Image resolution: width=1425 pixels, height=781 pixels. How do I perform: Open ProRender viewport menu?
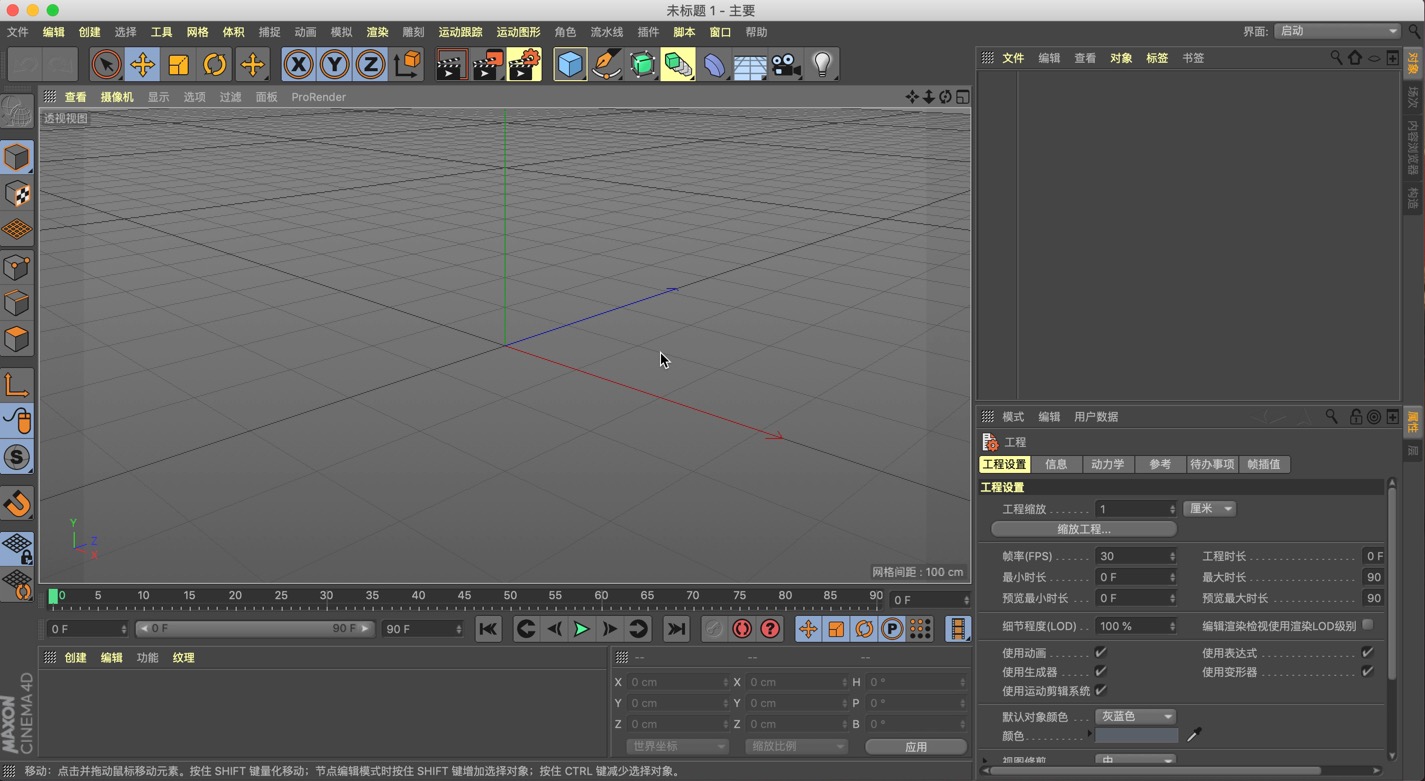coord(318,97)
